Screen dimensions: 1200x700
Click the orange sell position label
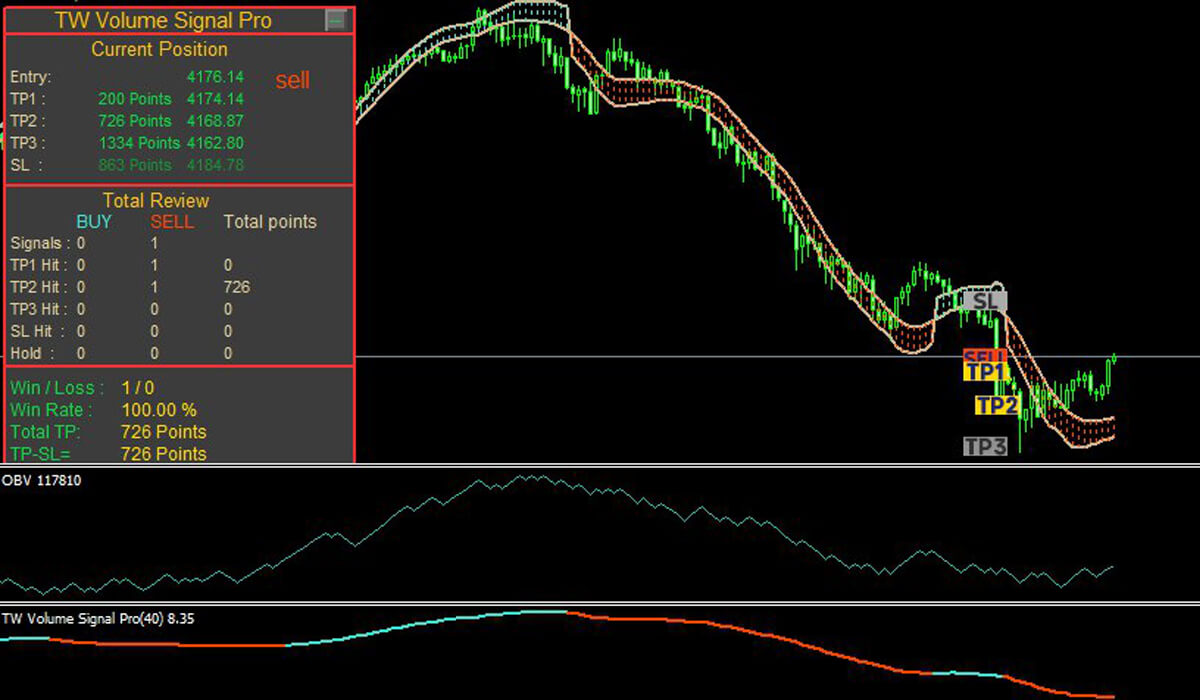292,81
